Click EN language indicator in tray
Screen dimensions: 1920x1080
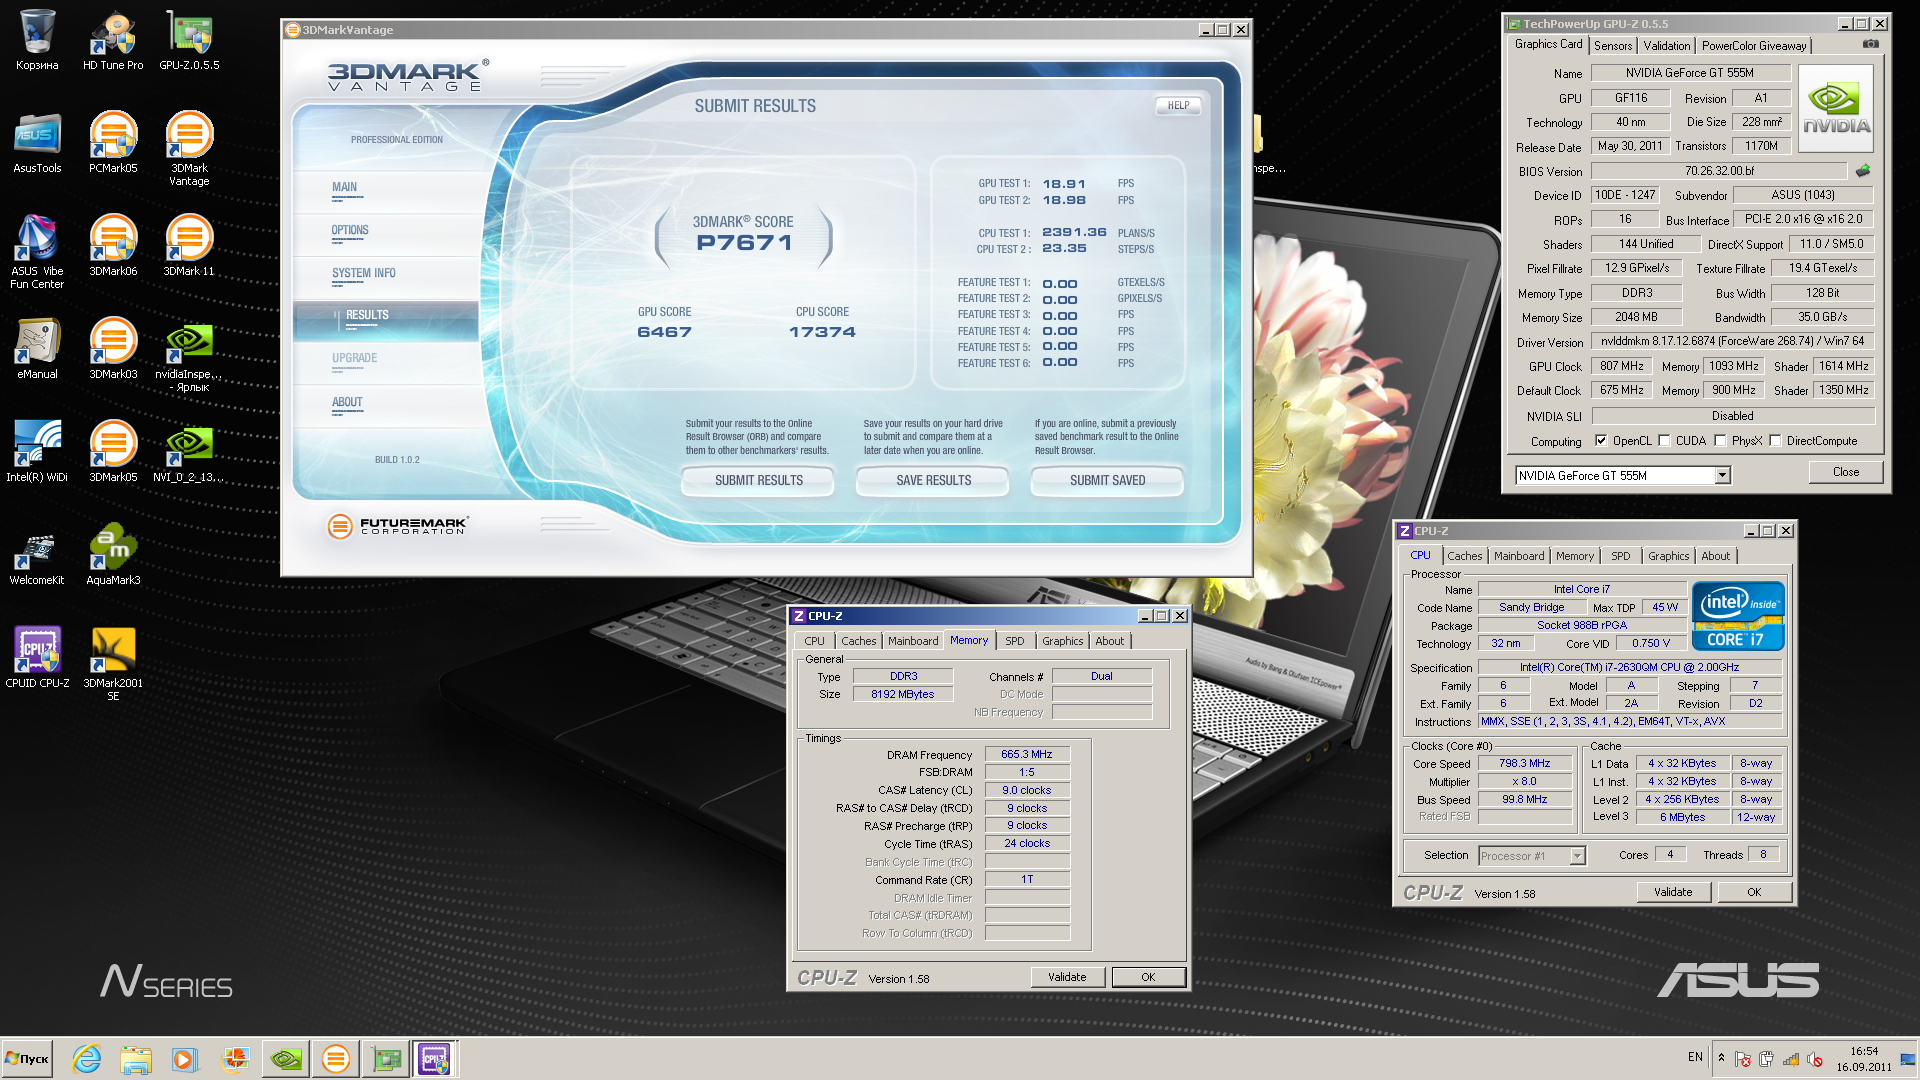[1695, 1057]
